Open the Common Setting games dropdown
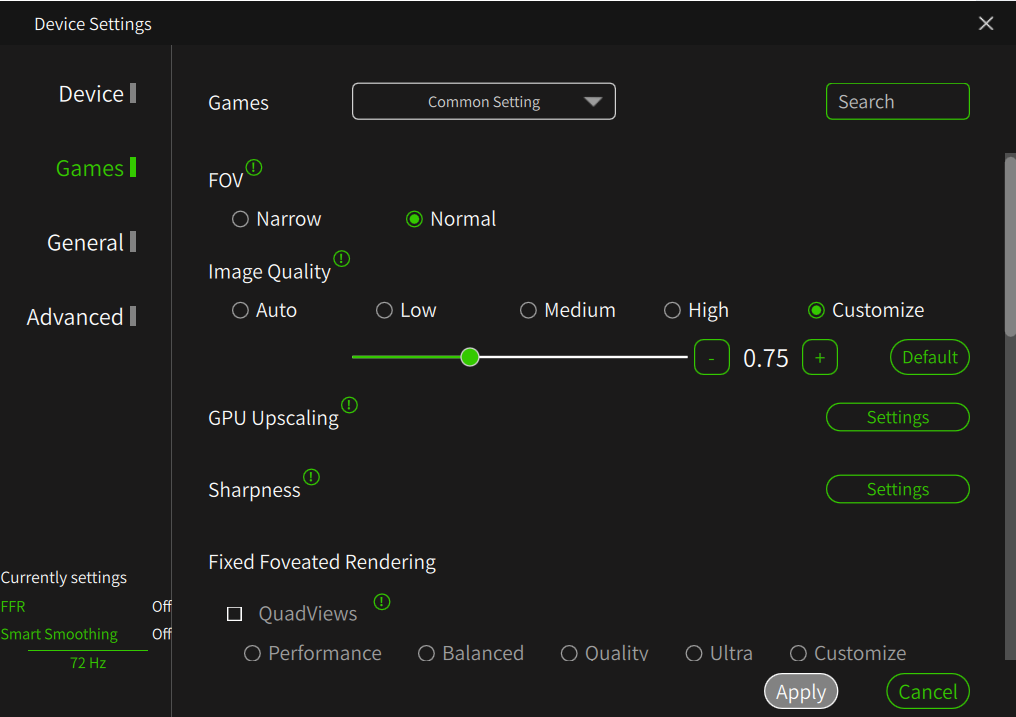The image size is (1016, 717). (484, 102)
